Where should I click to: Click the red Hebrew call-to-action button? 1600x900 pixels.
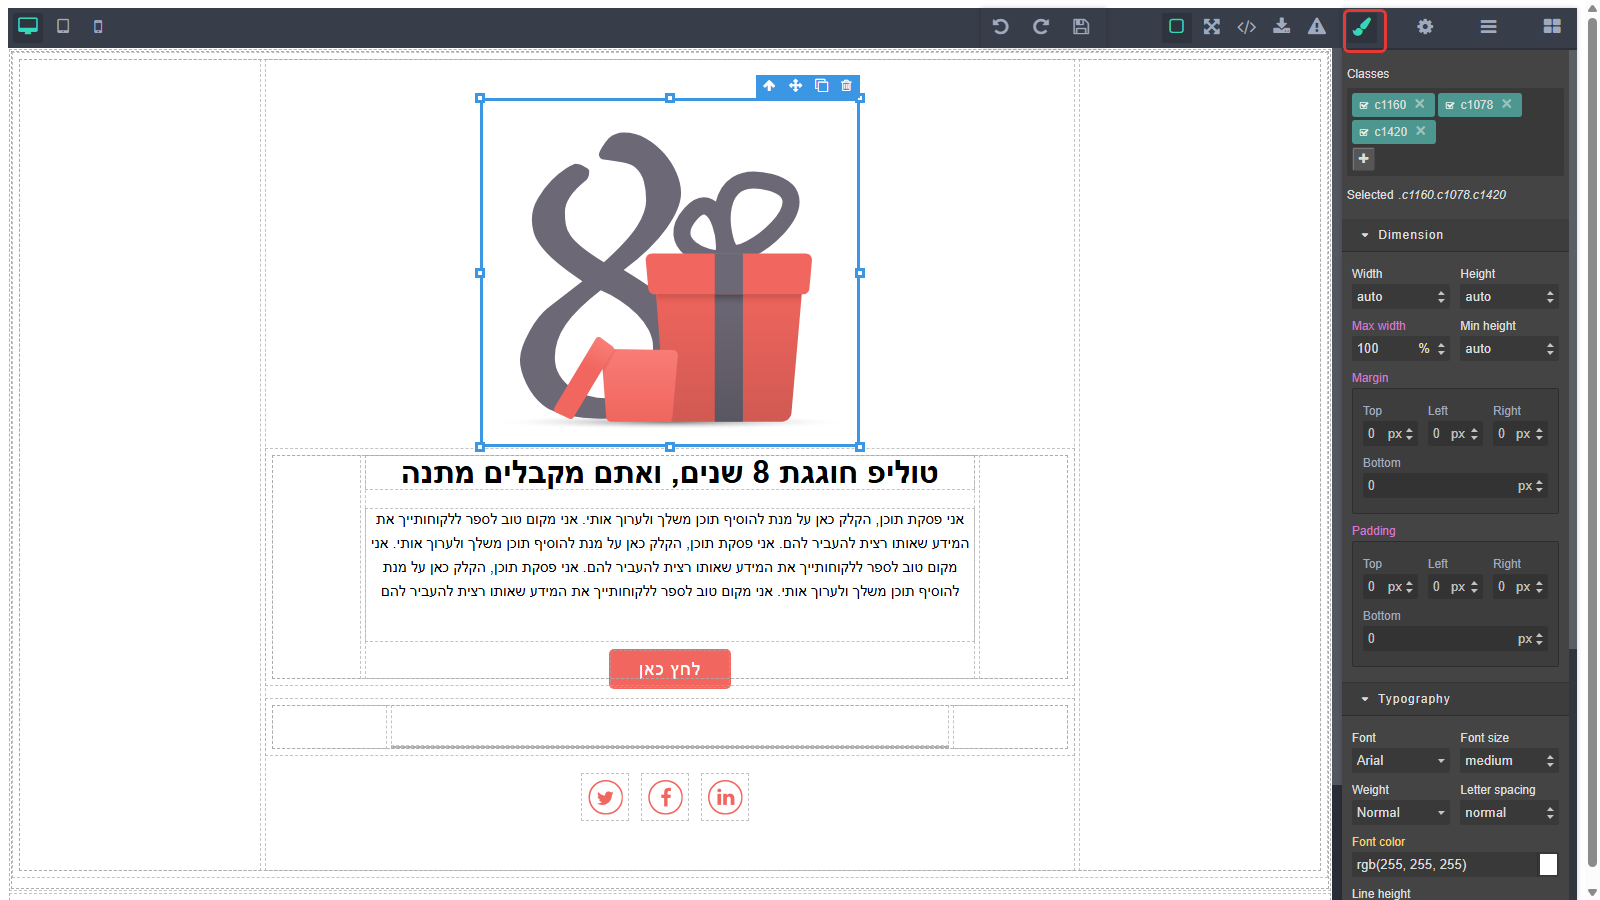click(670, 669)
